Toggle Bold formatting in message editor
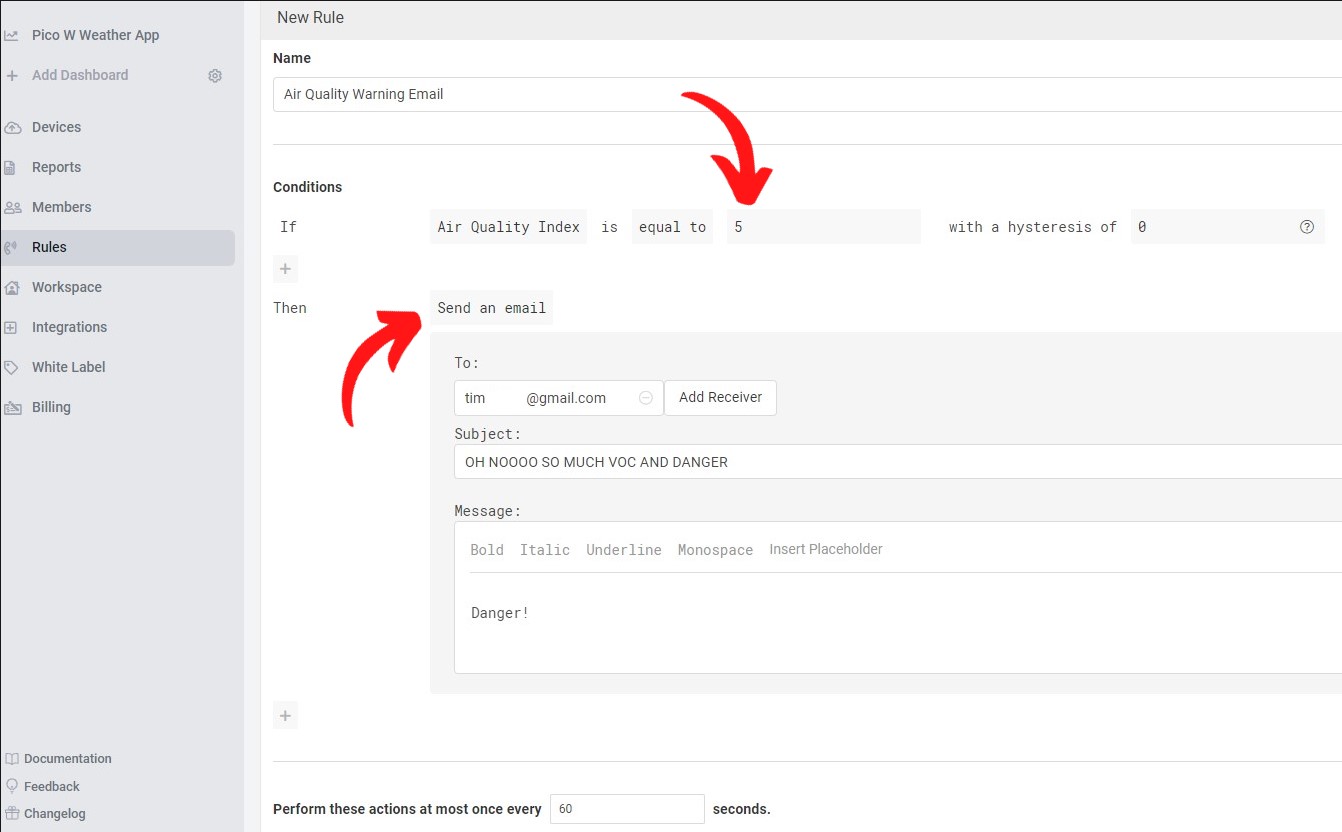 pos(487,550)
